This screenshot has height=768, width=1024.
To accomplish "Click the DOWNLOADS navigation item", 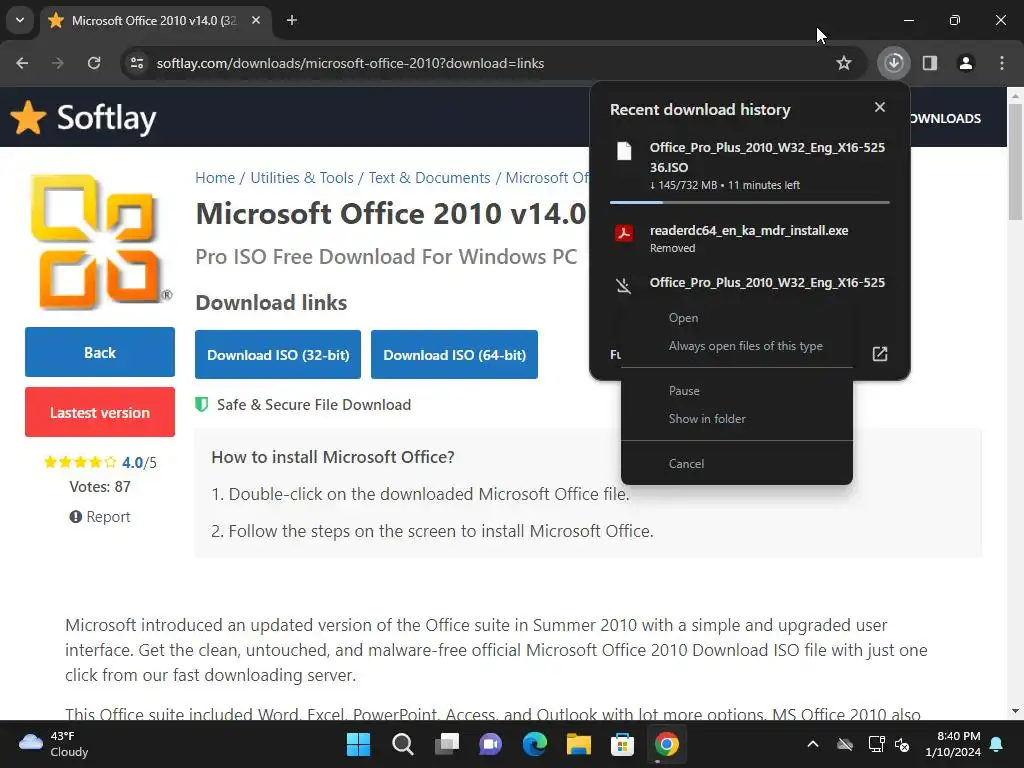I will click(946, 118).
